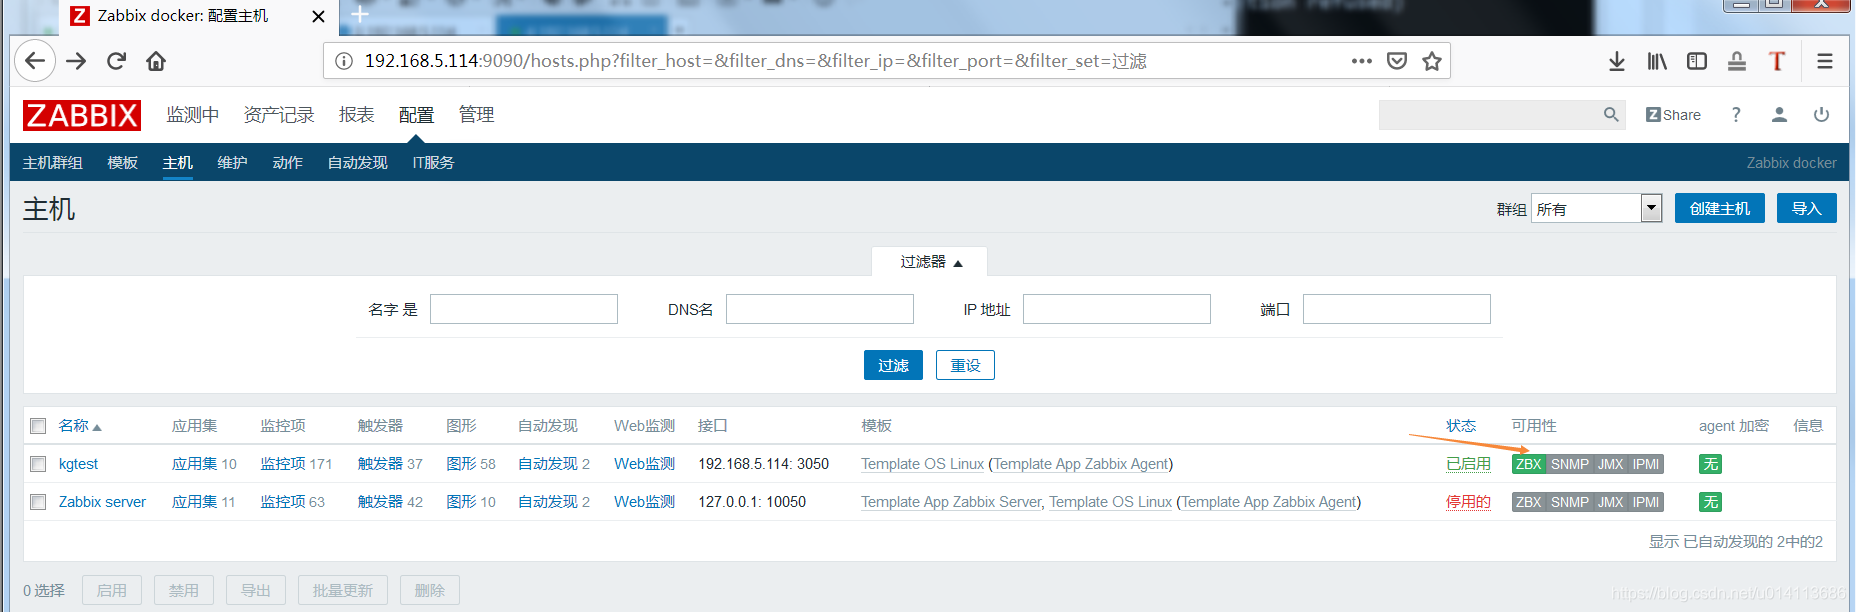The width and height of the screenshot is (1856, 612).
Task: Switch to IT服务 submenu
Action: [x=434, y=162]
